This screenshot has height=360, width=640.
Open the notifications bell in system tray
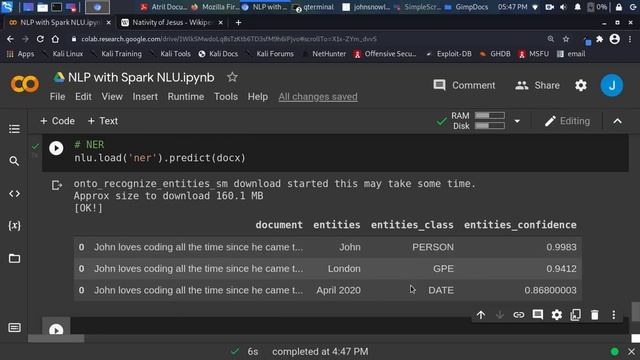577,7
